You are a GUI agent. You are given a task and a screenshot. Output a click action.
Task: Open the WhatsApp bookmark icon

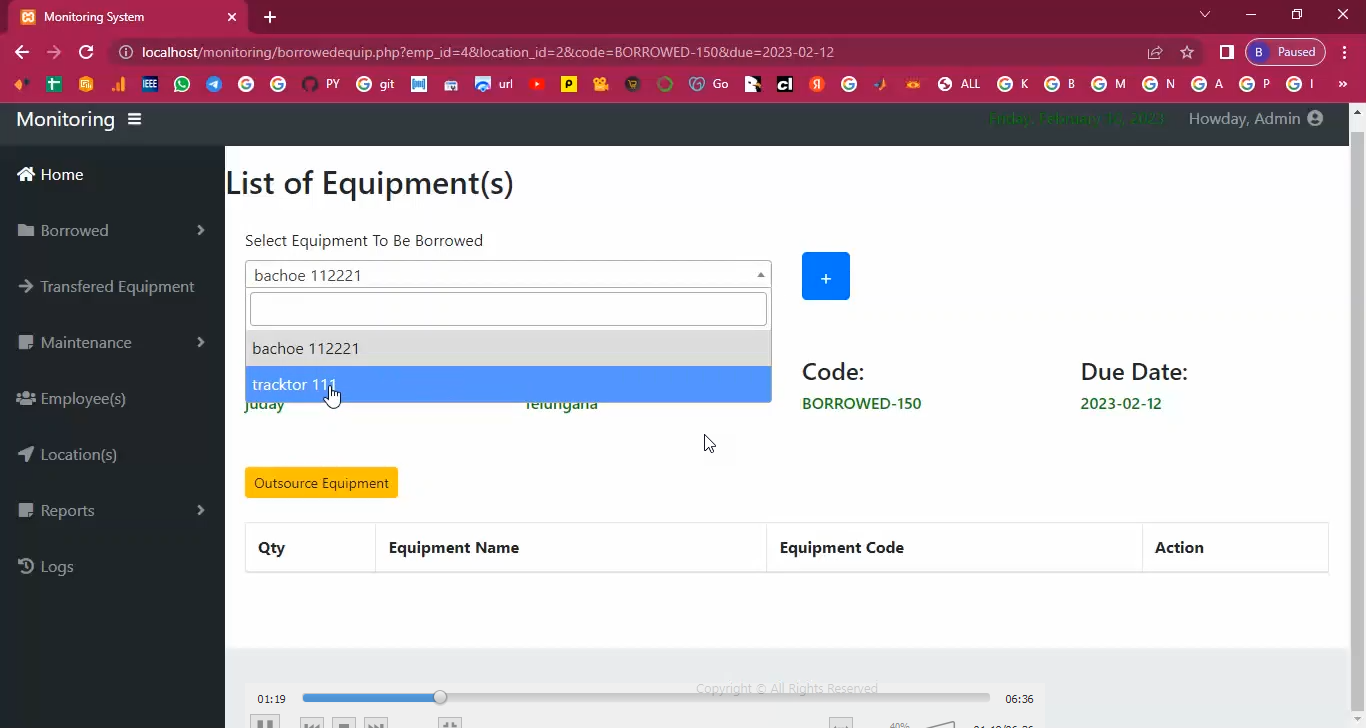coord(181,85)
